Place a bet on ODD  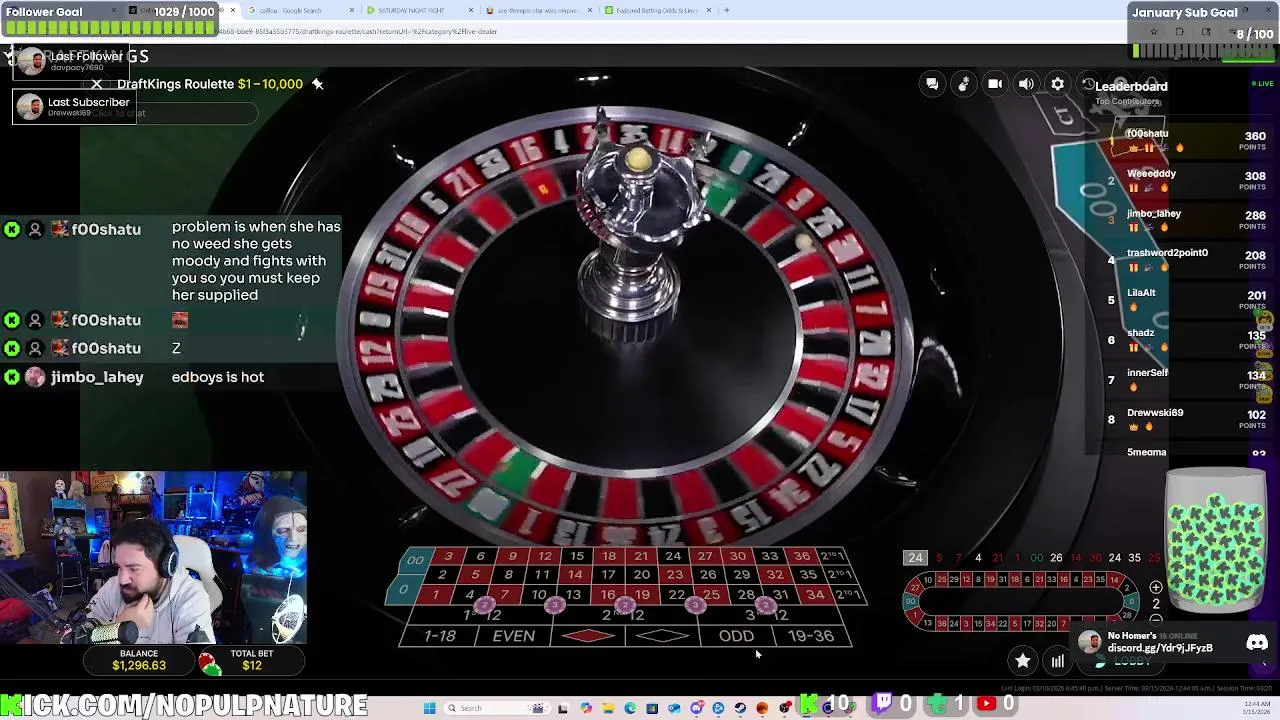tap(736, 636)
